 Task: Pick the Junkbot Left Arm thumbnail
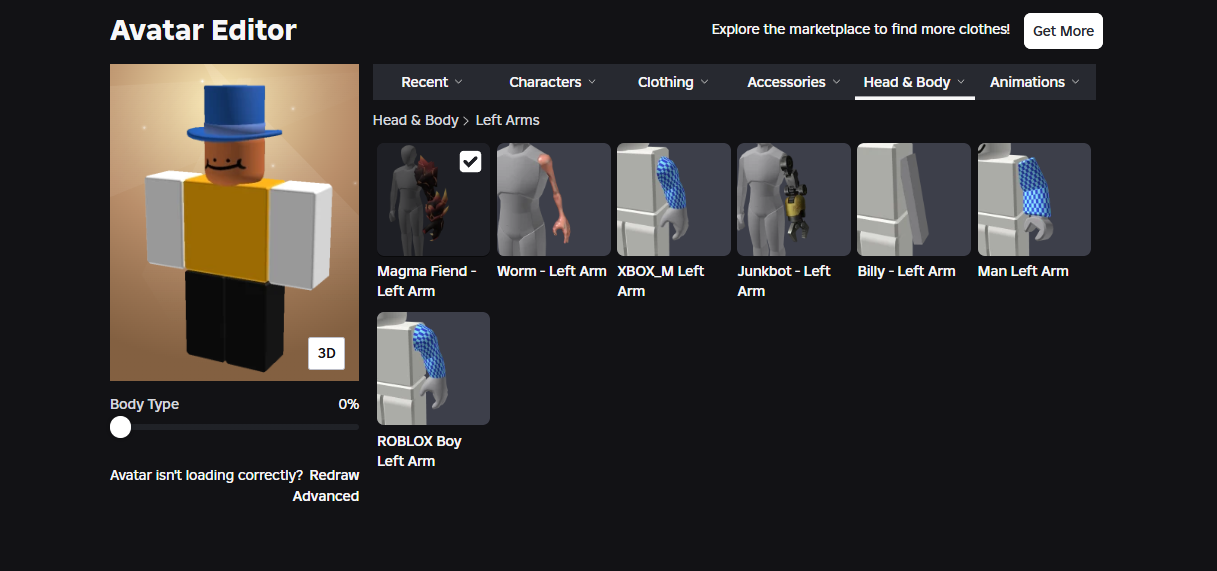pyautogui.click(x=793, y=199)
